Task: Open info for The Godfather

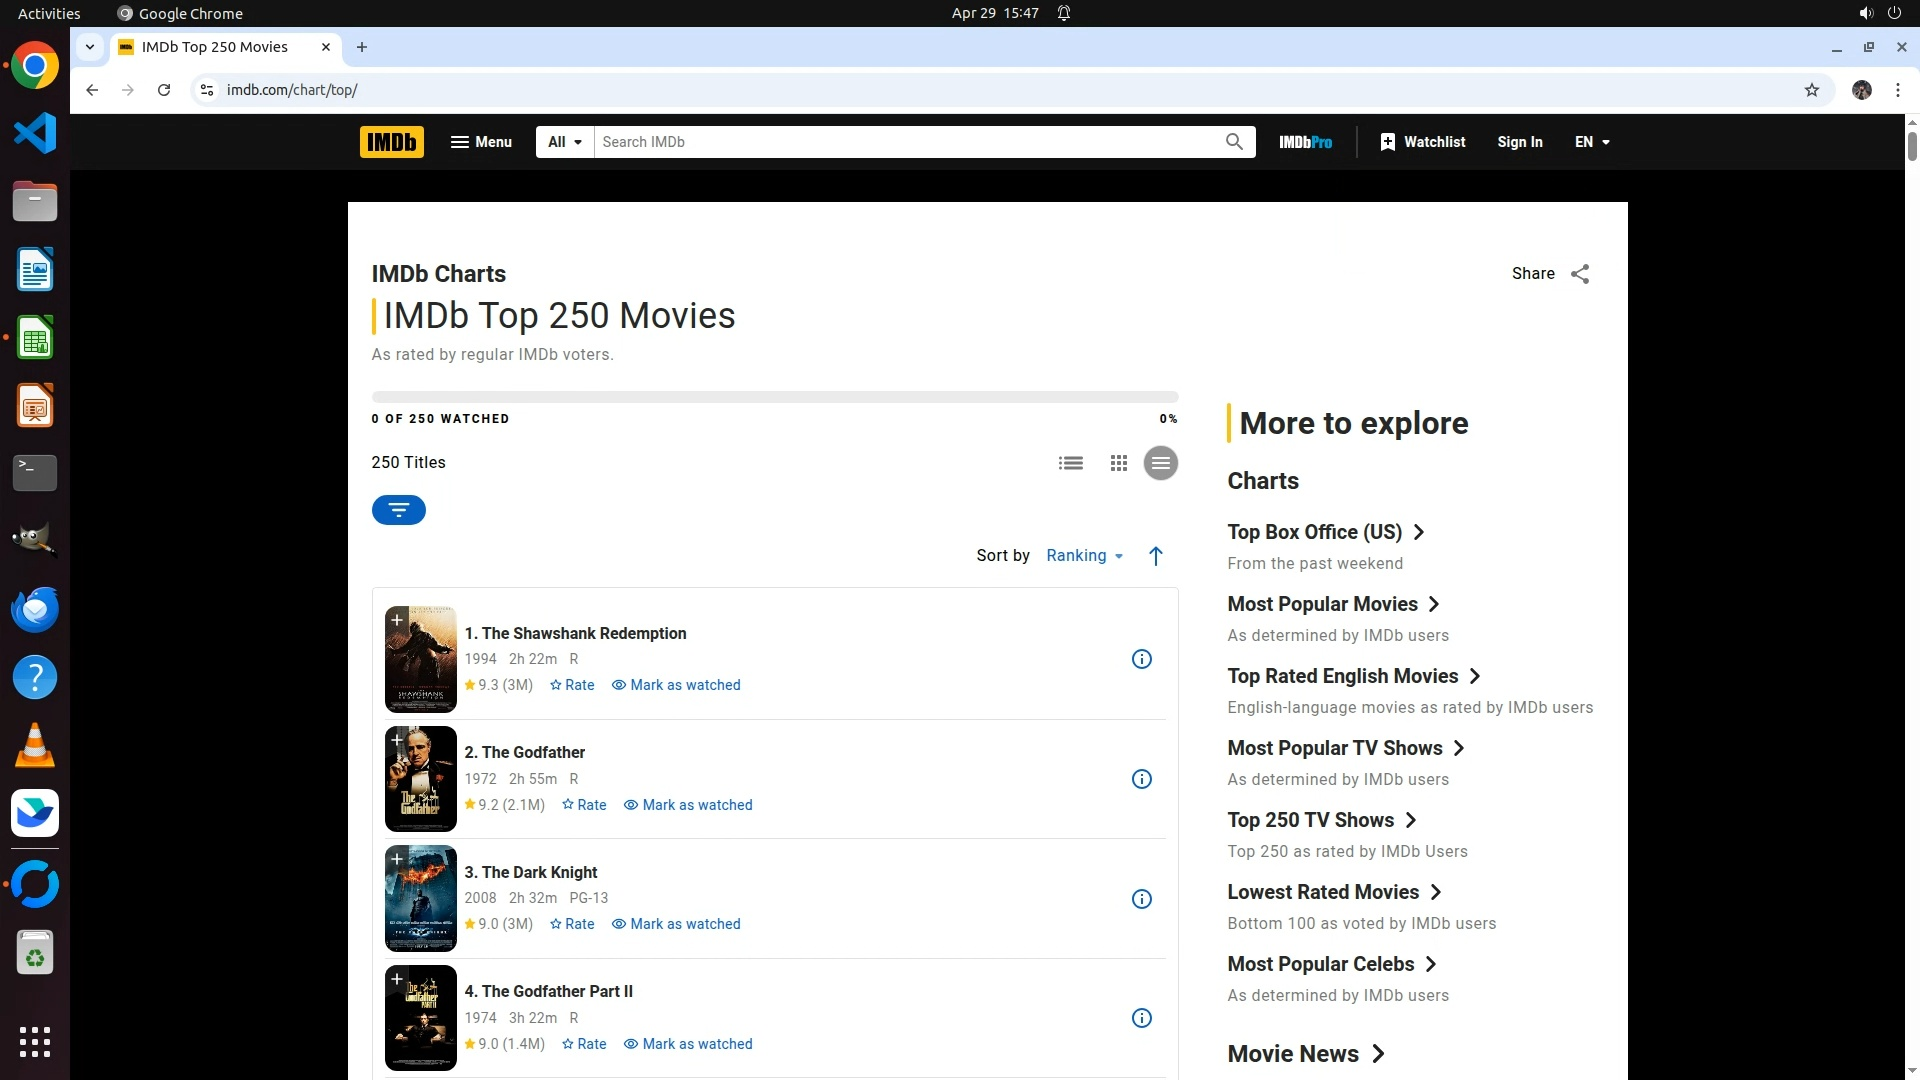Action: (x=1141, y=779)
